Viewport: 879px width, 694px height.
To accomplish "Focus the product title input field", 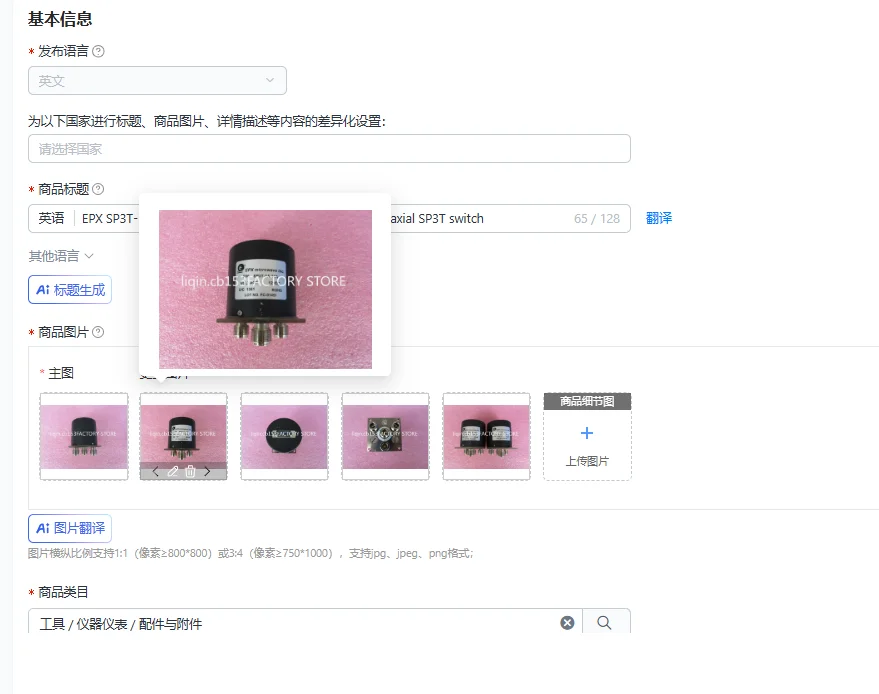I will [330, 219].
